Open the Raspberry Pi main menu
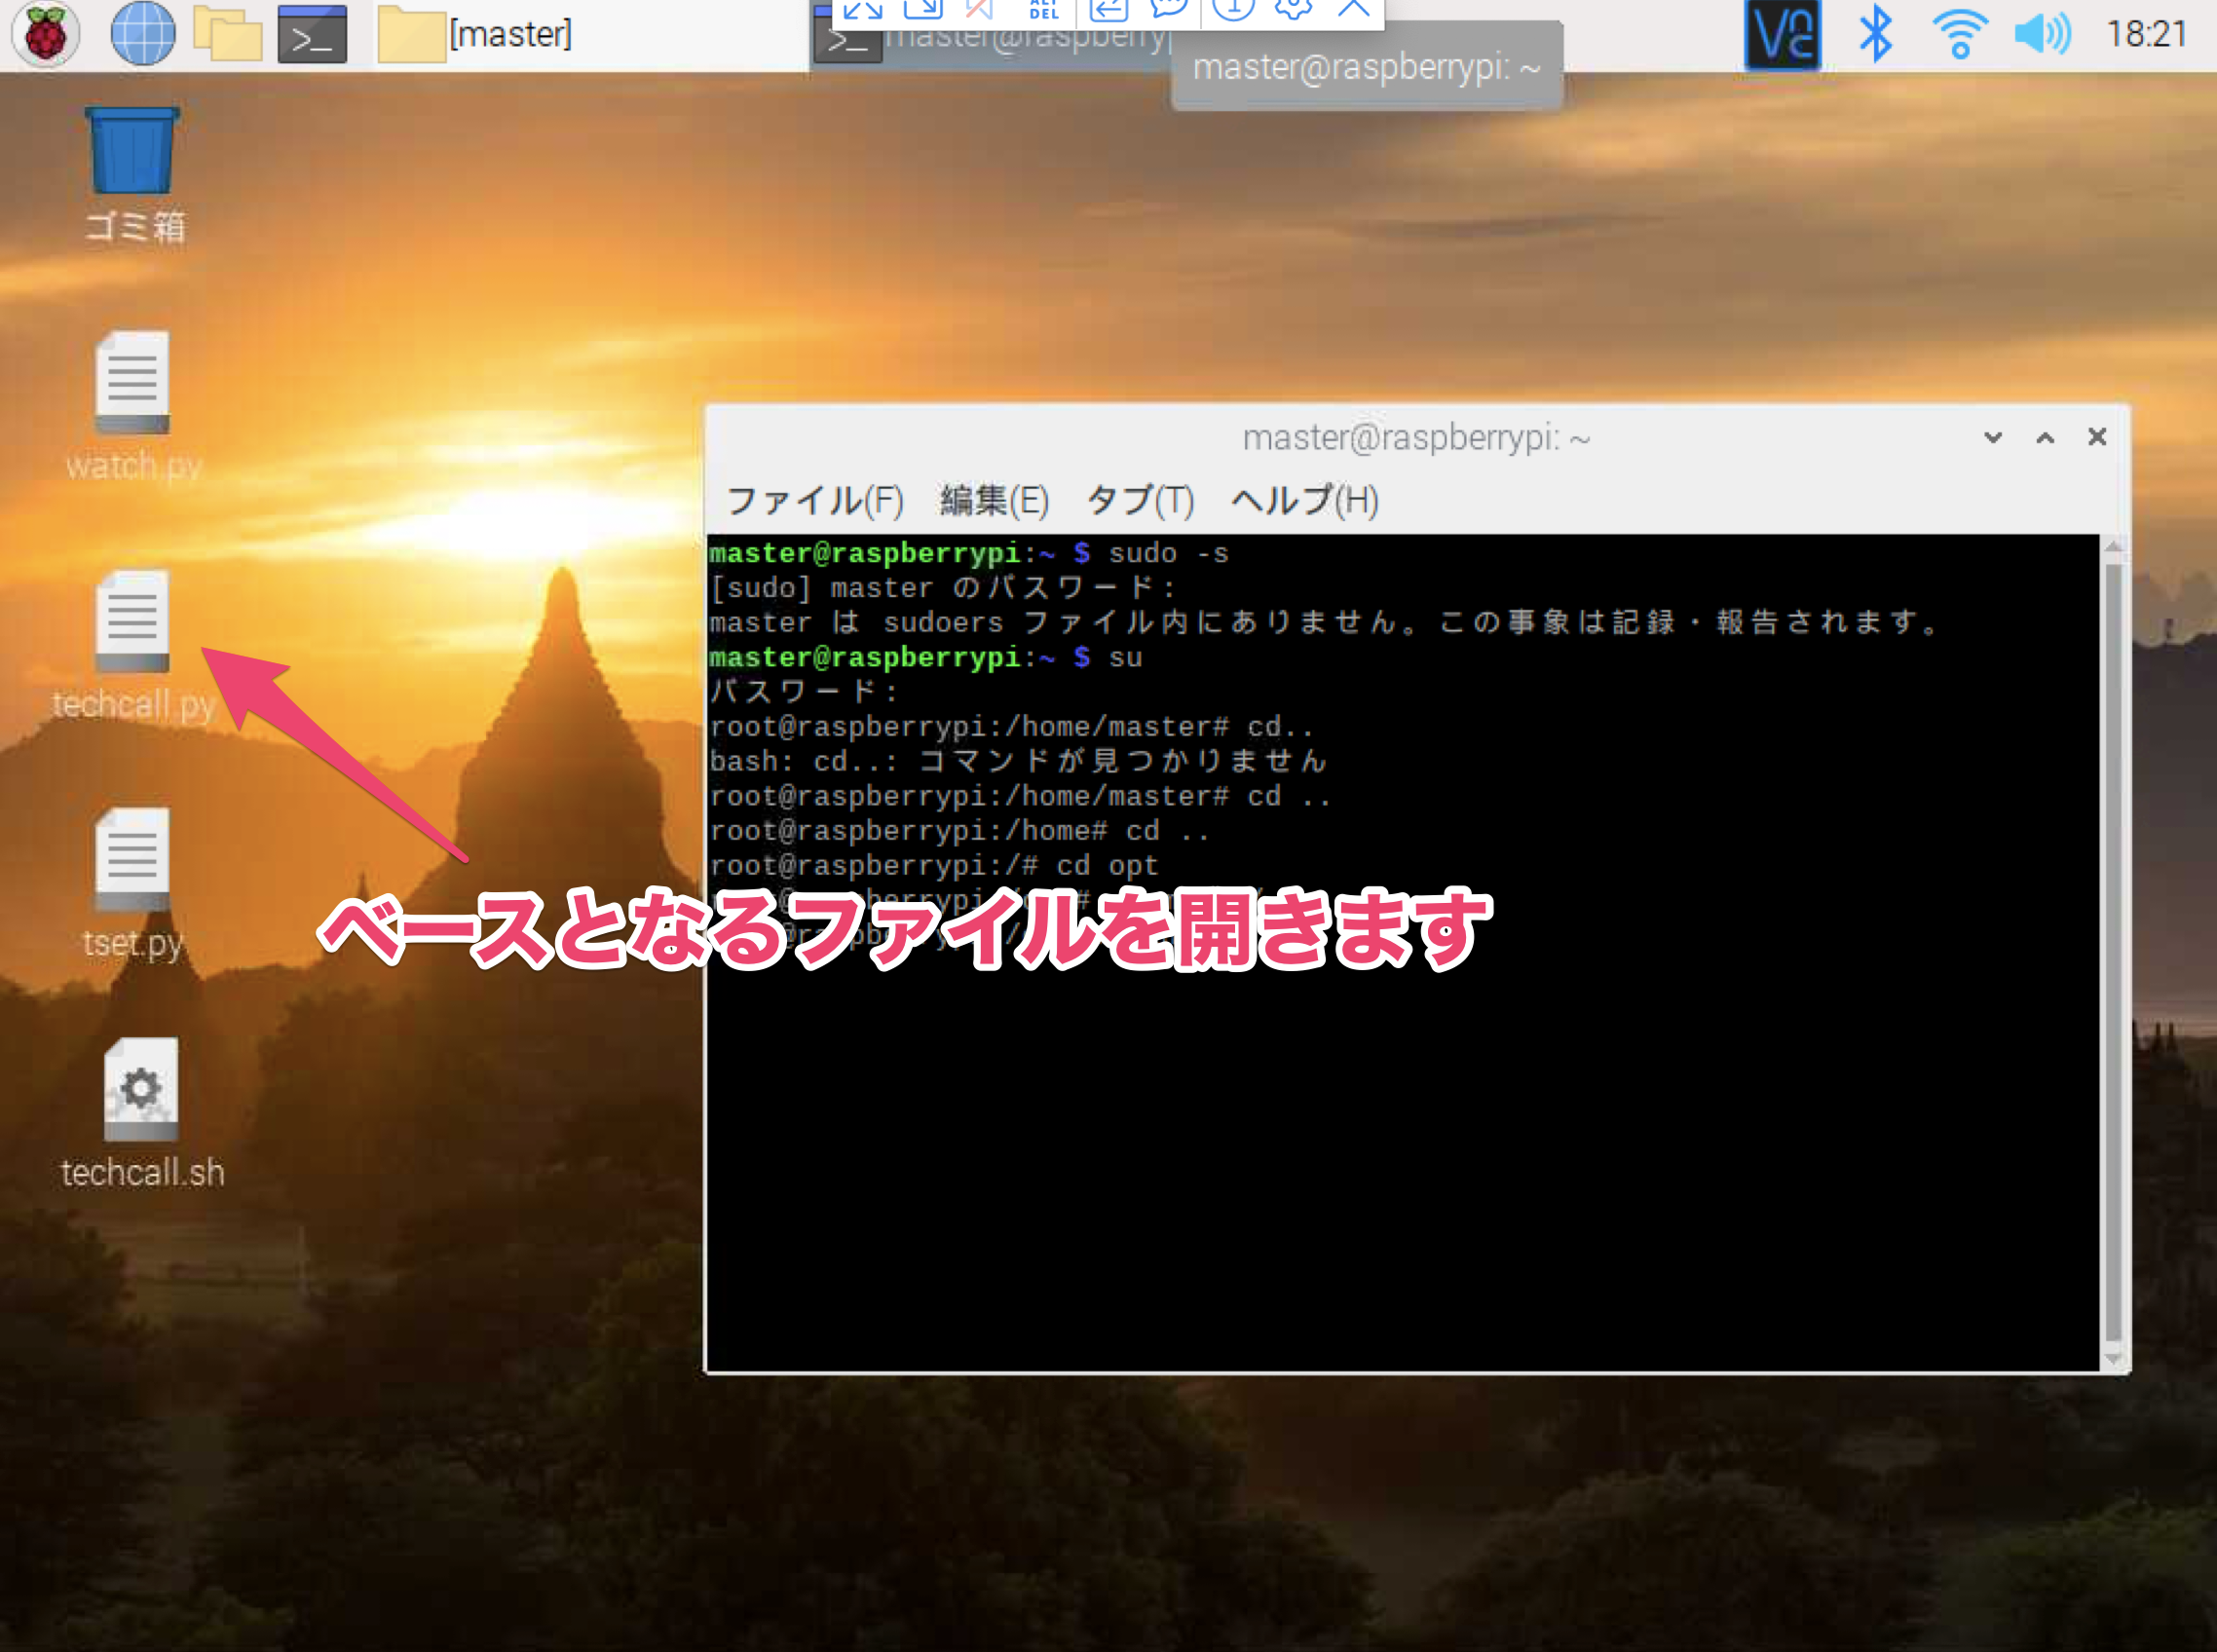This screenshot has height=1652, width=2217. (x=45, y=34)
